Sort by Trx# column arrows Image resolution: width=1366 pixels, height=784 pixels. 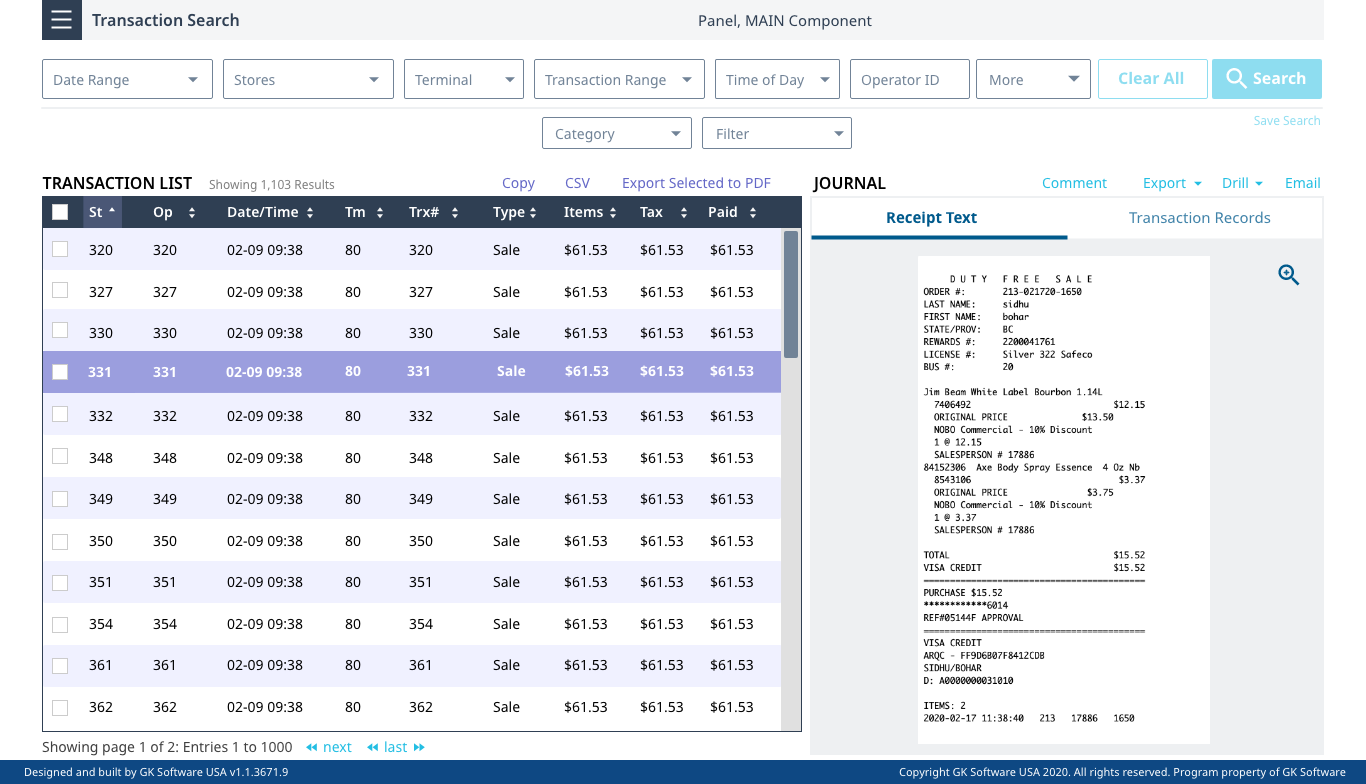[x=455, y=213]
